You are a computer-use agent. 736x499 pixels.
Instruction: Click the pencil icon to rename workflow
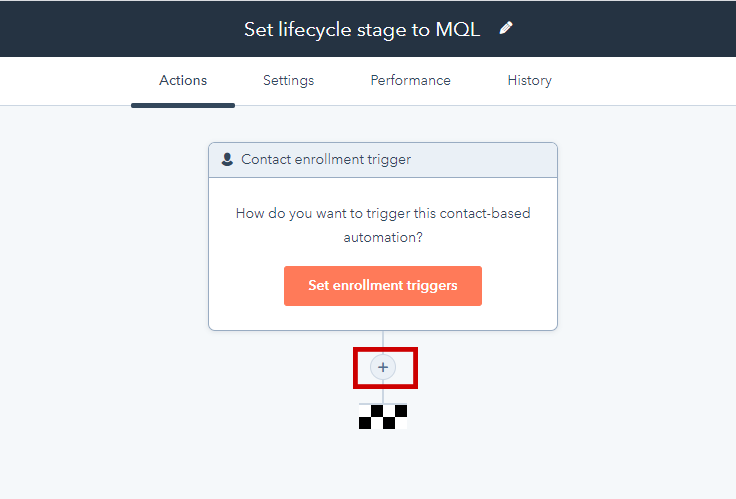point(506,29)
